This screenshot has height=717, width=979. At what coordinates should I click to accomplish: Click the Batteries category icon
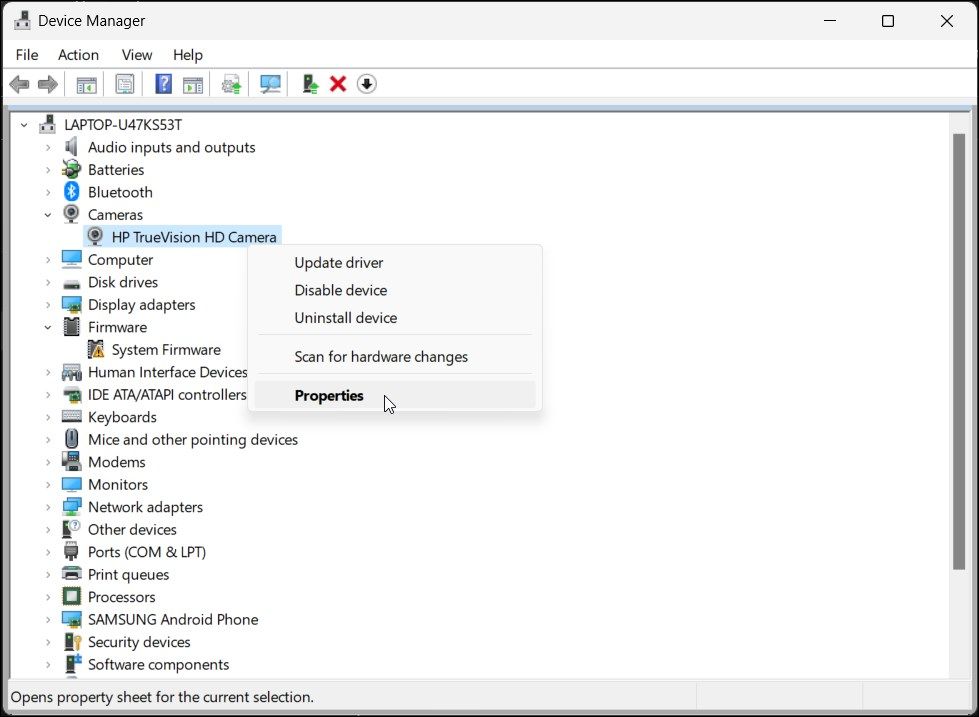72,169
